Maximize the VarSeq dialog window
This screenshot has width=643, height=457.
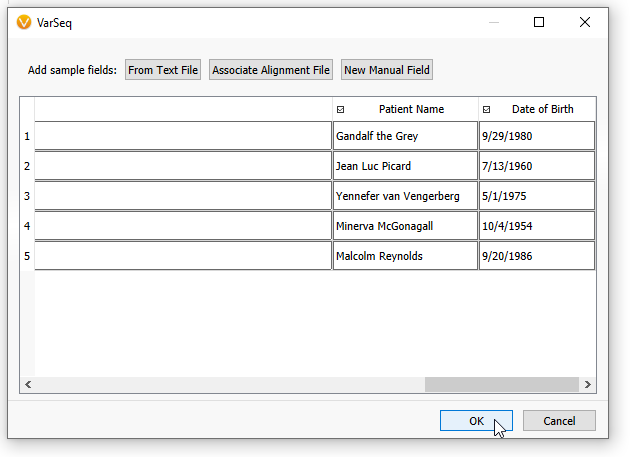pyautogui.click(x=539, y=22)
